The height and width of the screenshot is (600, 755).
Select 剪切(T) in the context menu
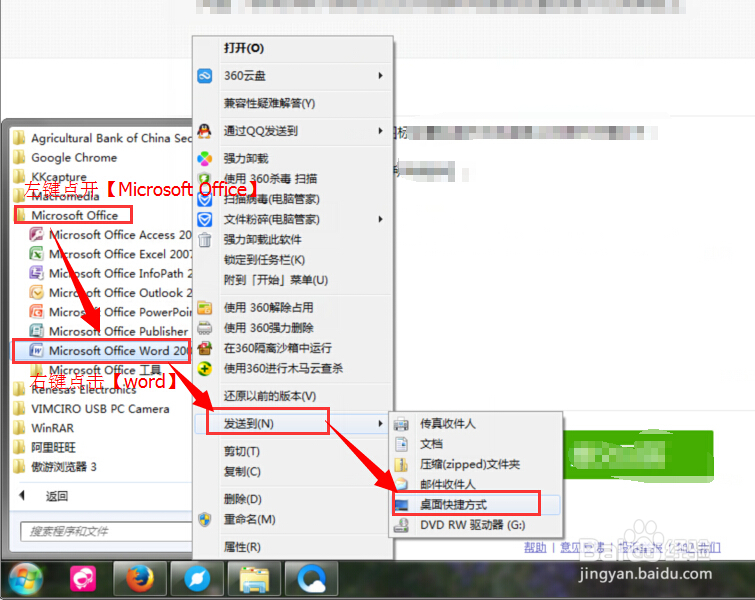tap(242, 451)
